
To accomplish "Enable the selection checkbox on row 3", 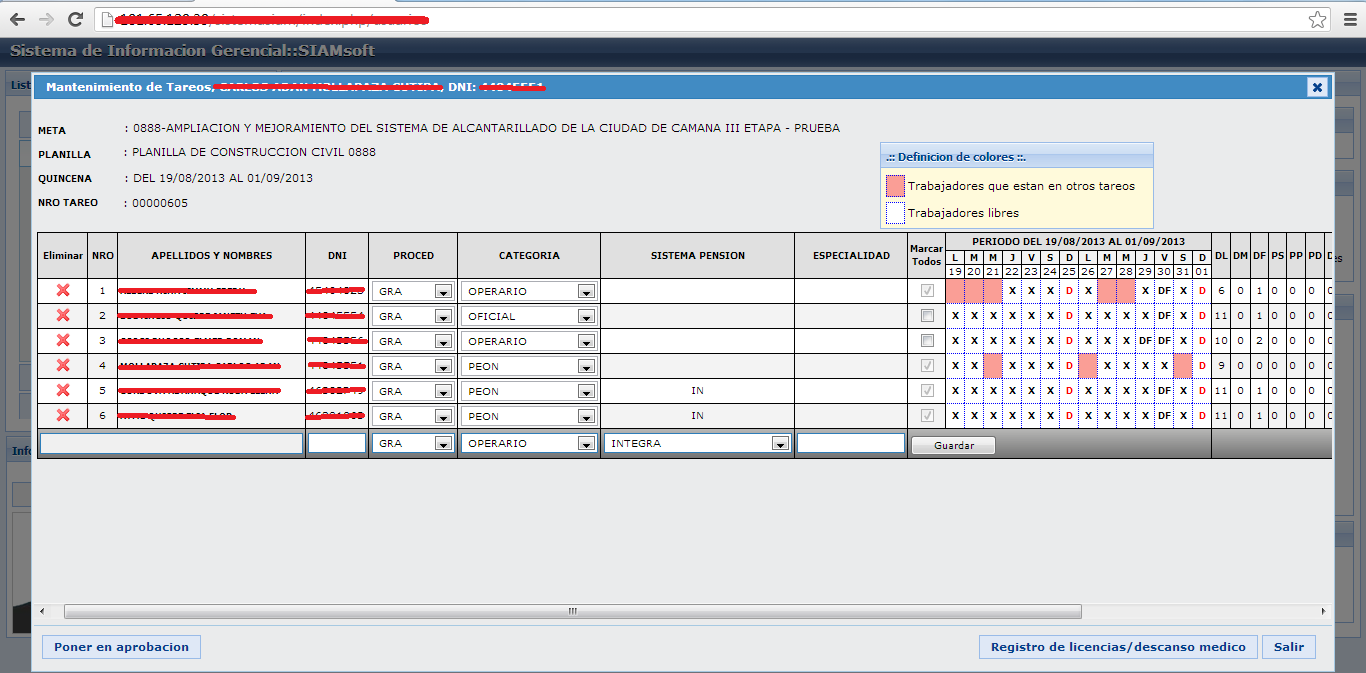I will [925, 341].
